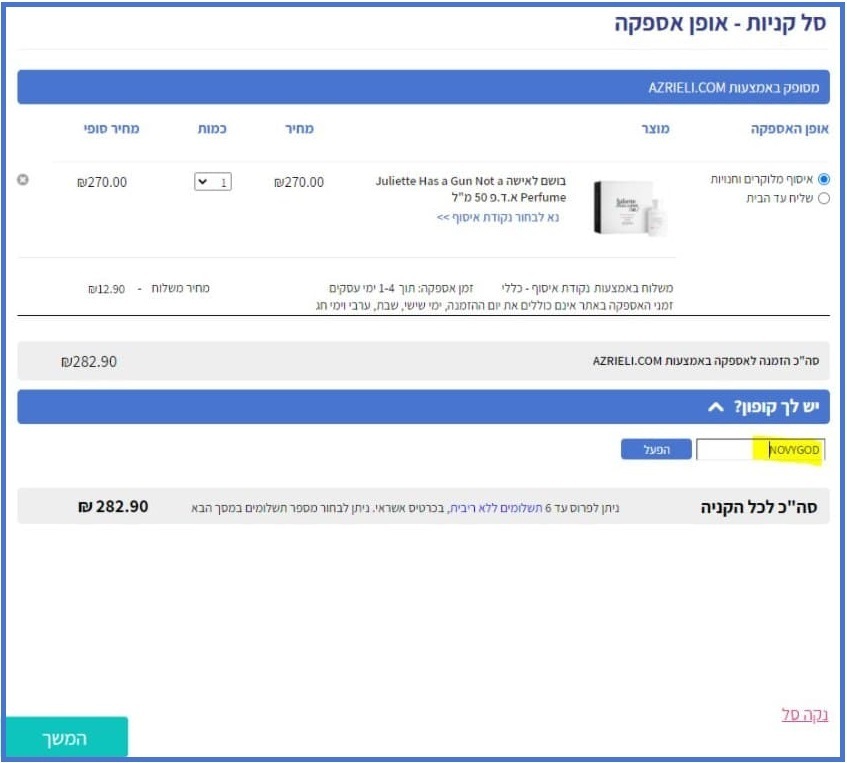
Task: Click the coupon code input field
Action: pyautogui.click(x=760, y=451)
